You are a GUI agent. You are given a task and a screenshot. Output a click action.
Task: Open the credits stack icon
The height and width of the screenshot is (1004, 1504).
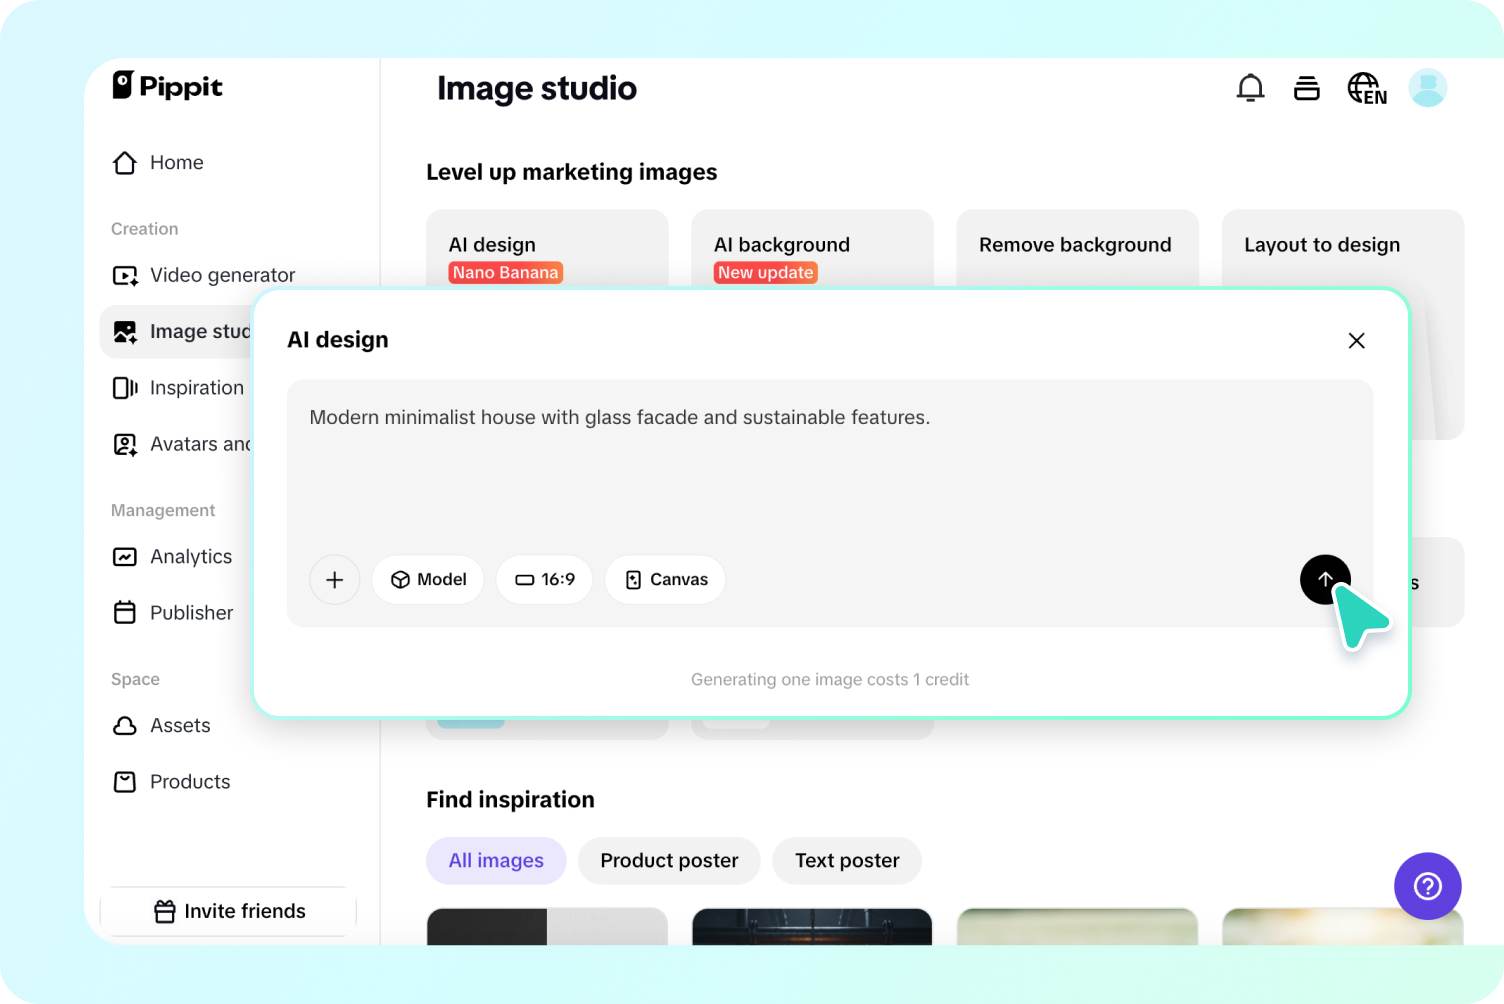[x=1306, y=88]
